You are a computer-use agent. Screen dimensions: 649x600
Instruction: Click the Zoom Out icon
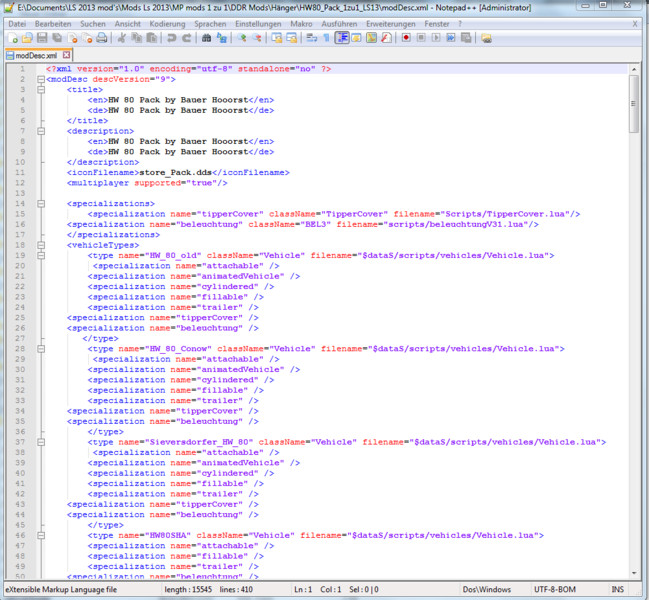[x=257, y=38]
